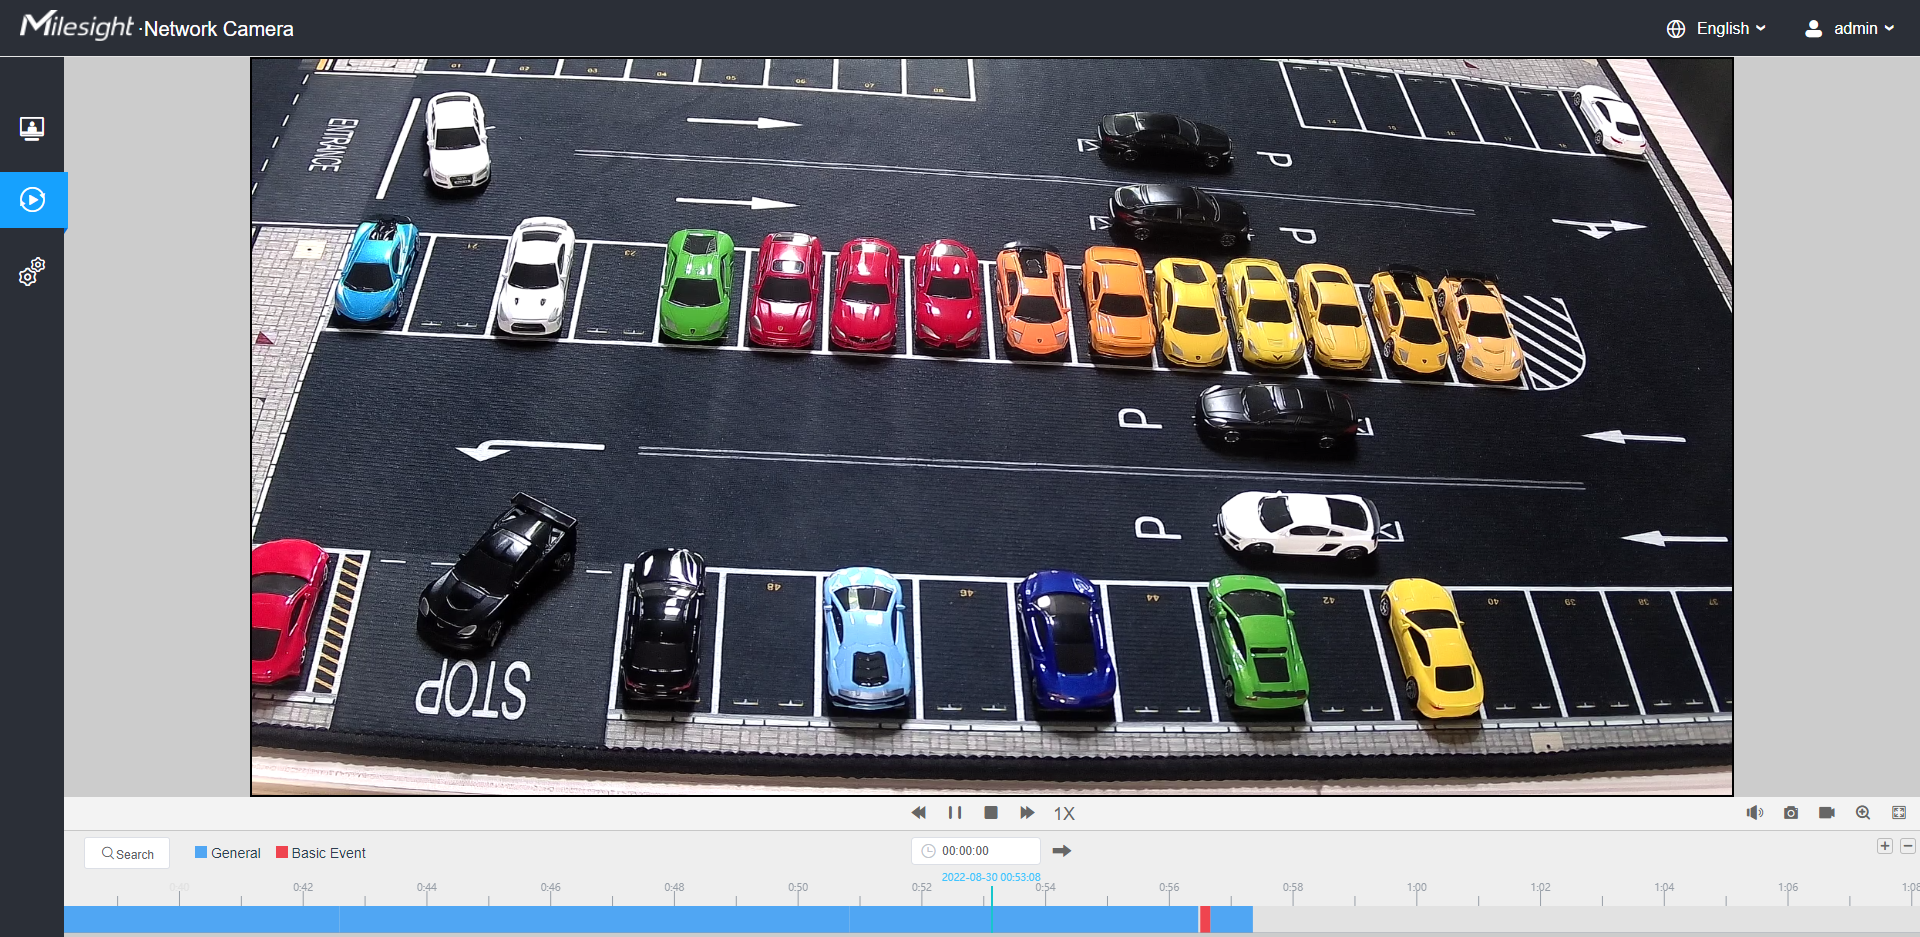Open the admin user dropdown
Screen dimensions: 1920x937
(1849, 28)
